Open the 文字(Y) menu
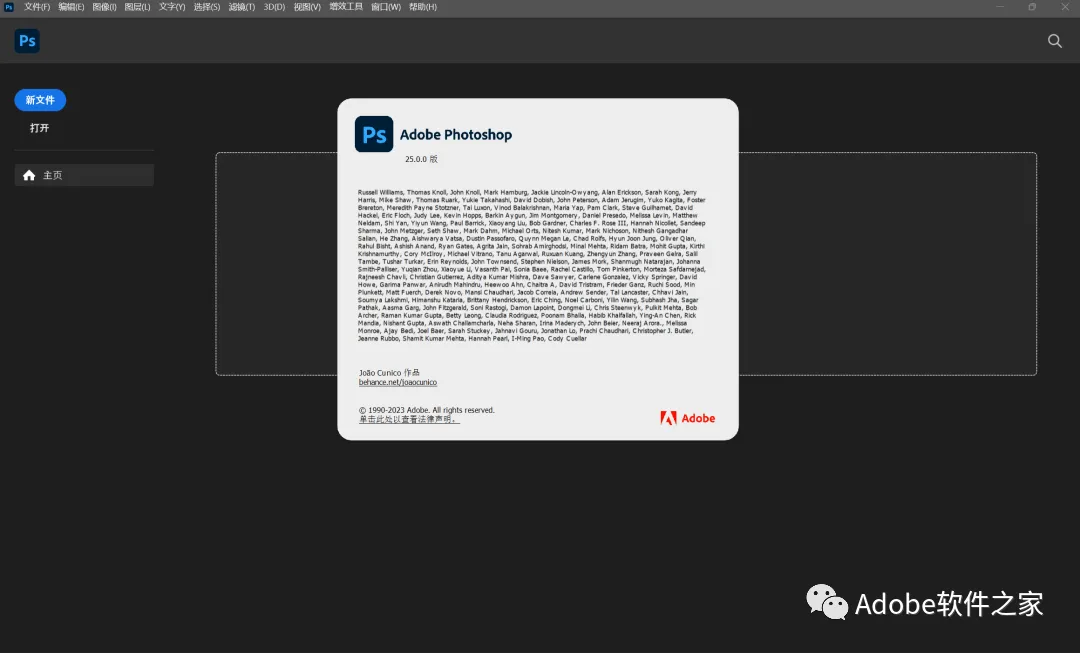Viewport: 1080px width, 653px height. pyautogui.click(x=172, y=7)
